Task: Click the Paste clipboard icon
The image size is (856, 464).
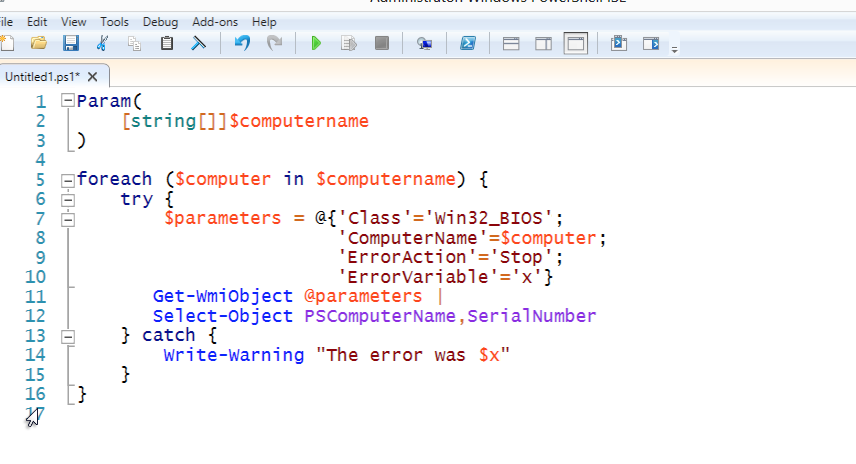Action: pyautogui.click(x=167, y=43)
